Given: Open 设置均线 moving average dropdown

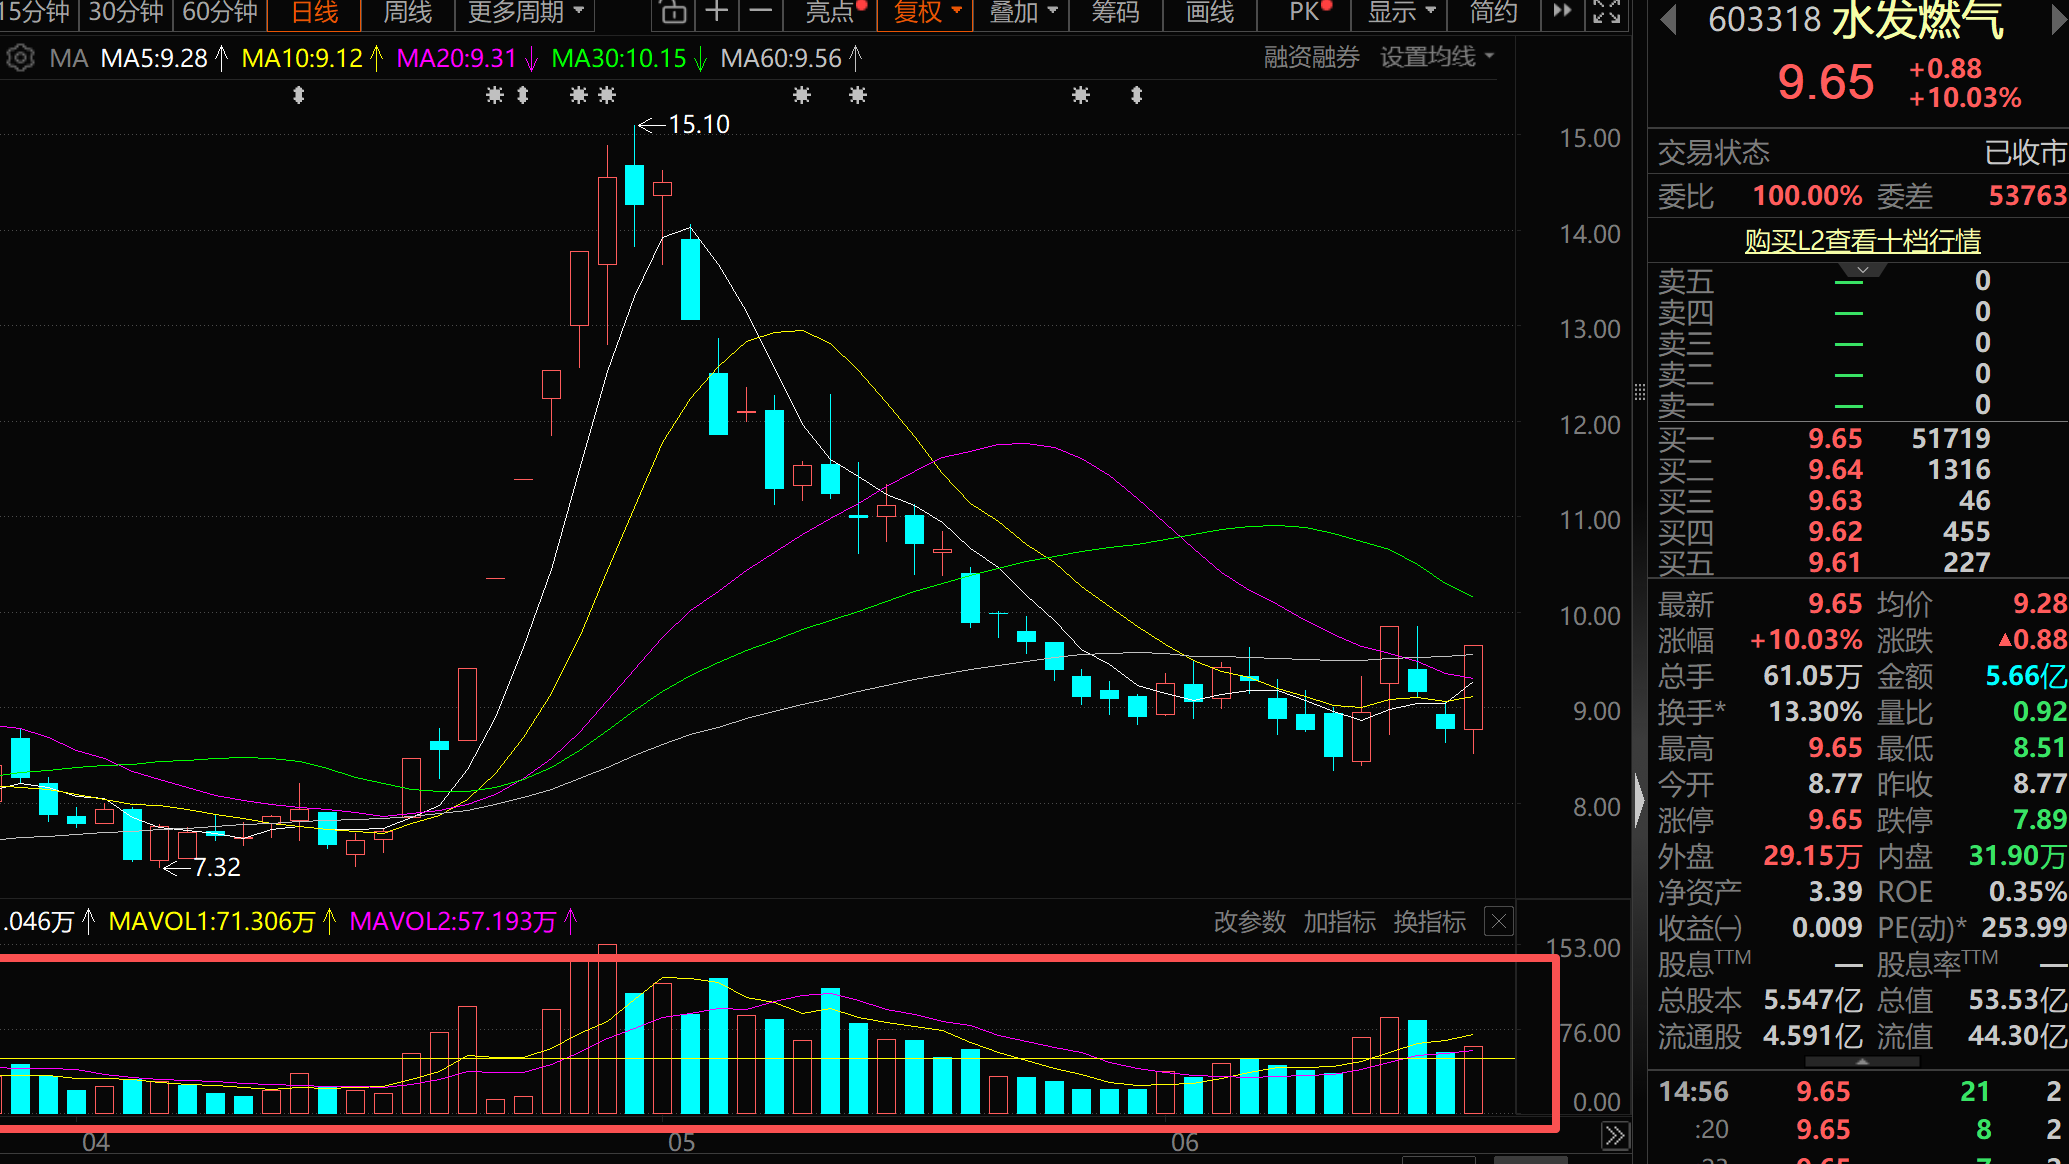Looking at the screenshot, I should pyautogui.click(x=1437, y=58).
